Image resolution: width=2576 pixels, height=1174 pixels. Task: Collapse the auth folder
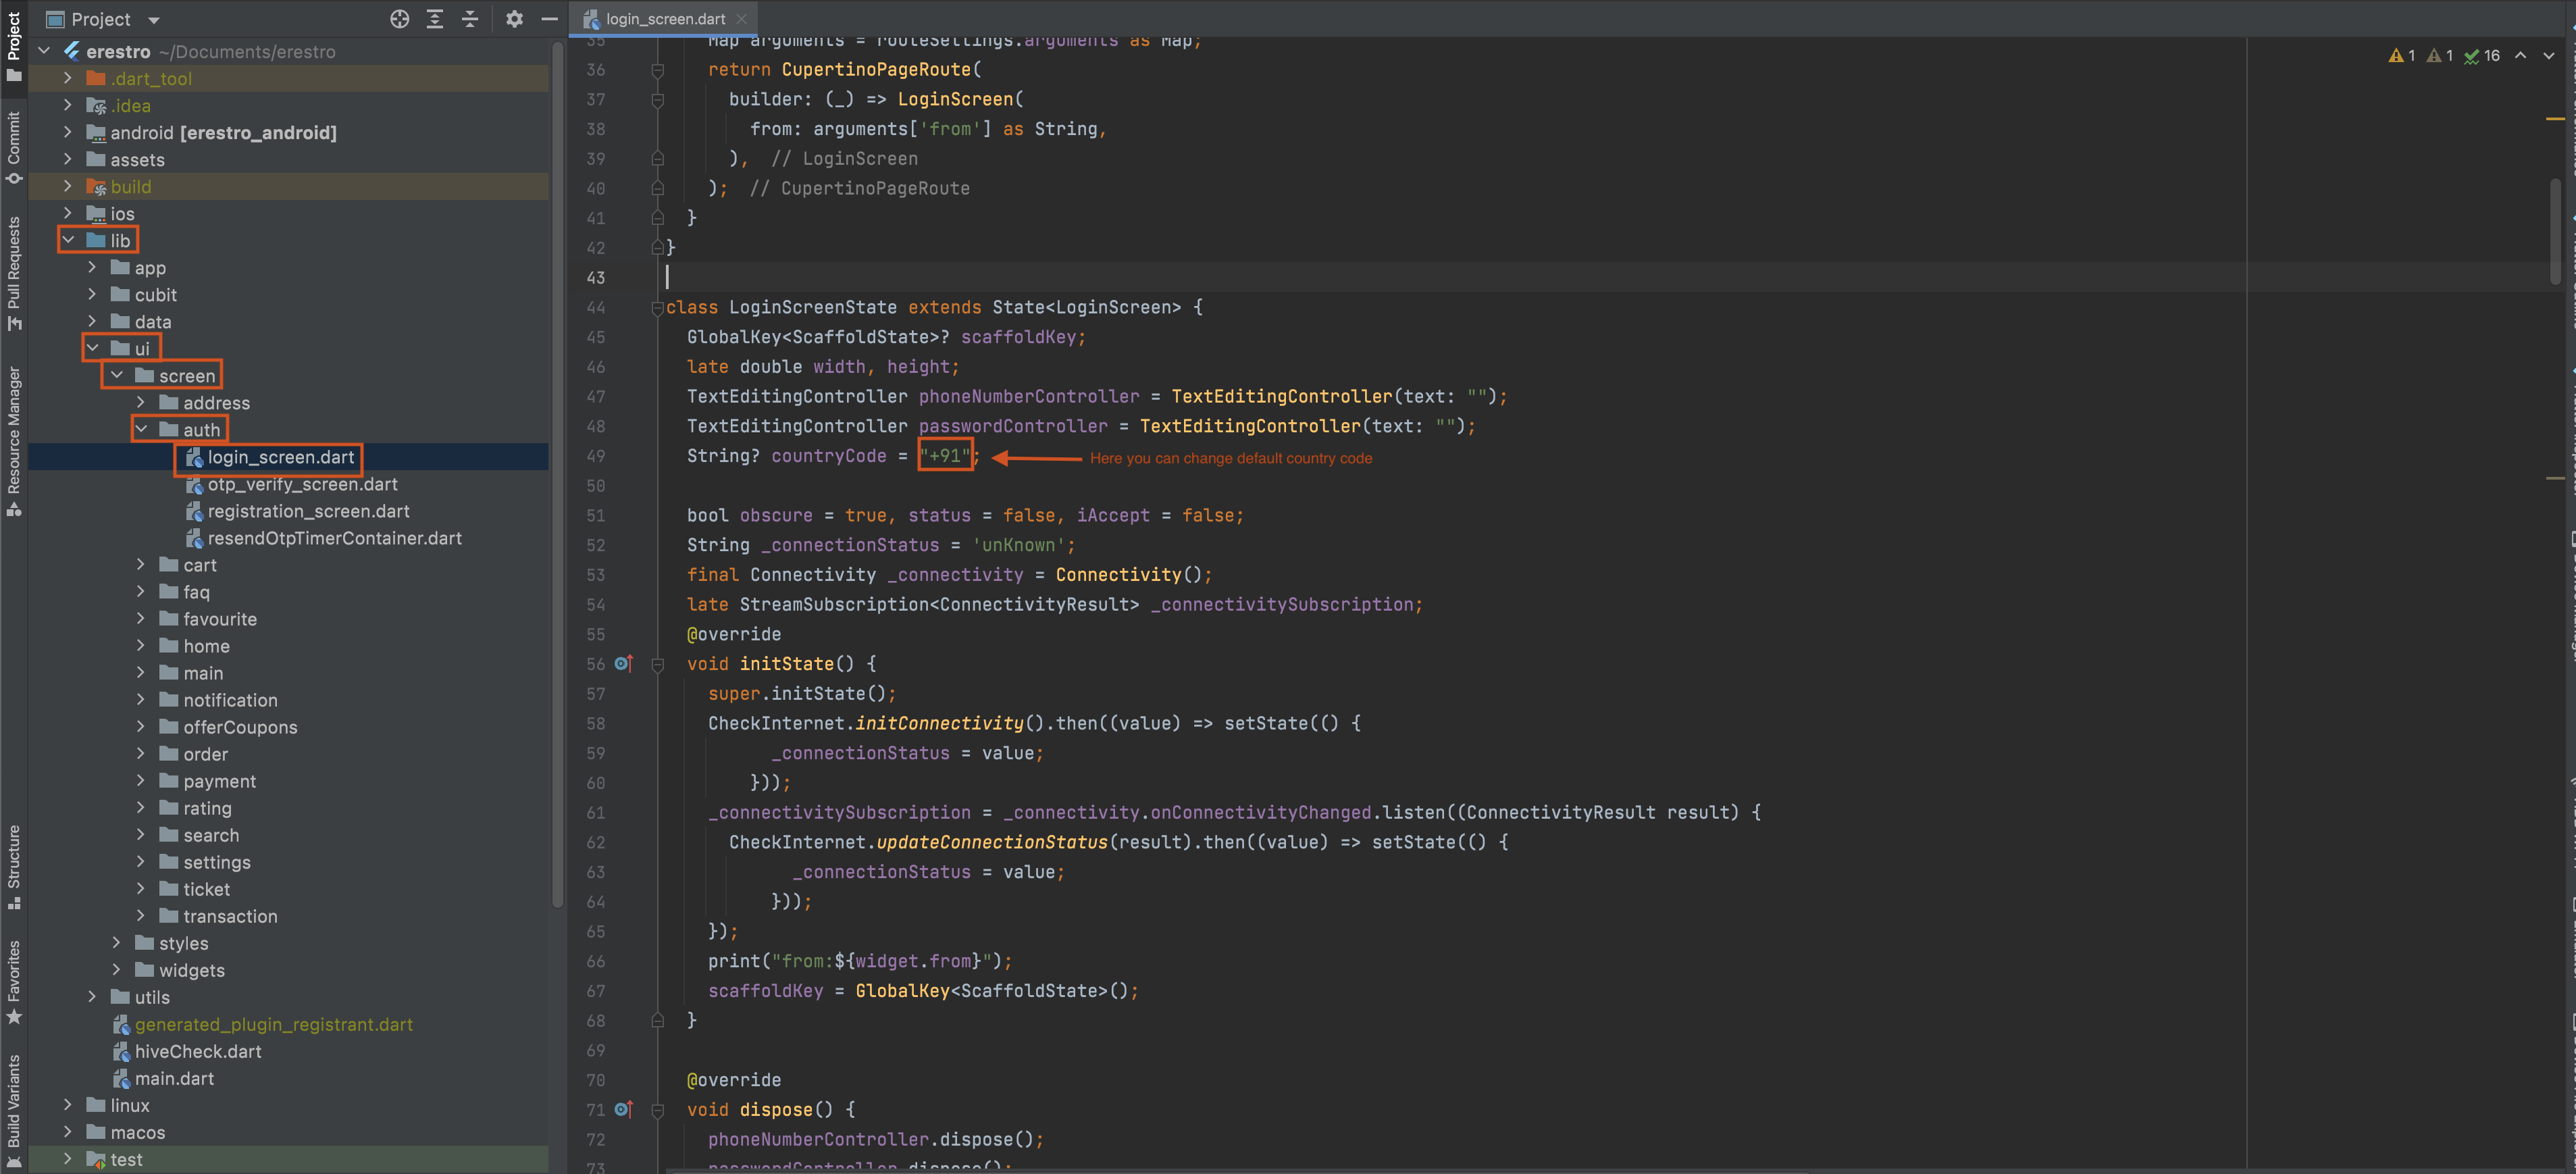(141, 429)
